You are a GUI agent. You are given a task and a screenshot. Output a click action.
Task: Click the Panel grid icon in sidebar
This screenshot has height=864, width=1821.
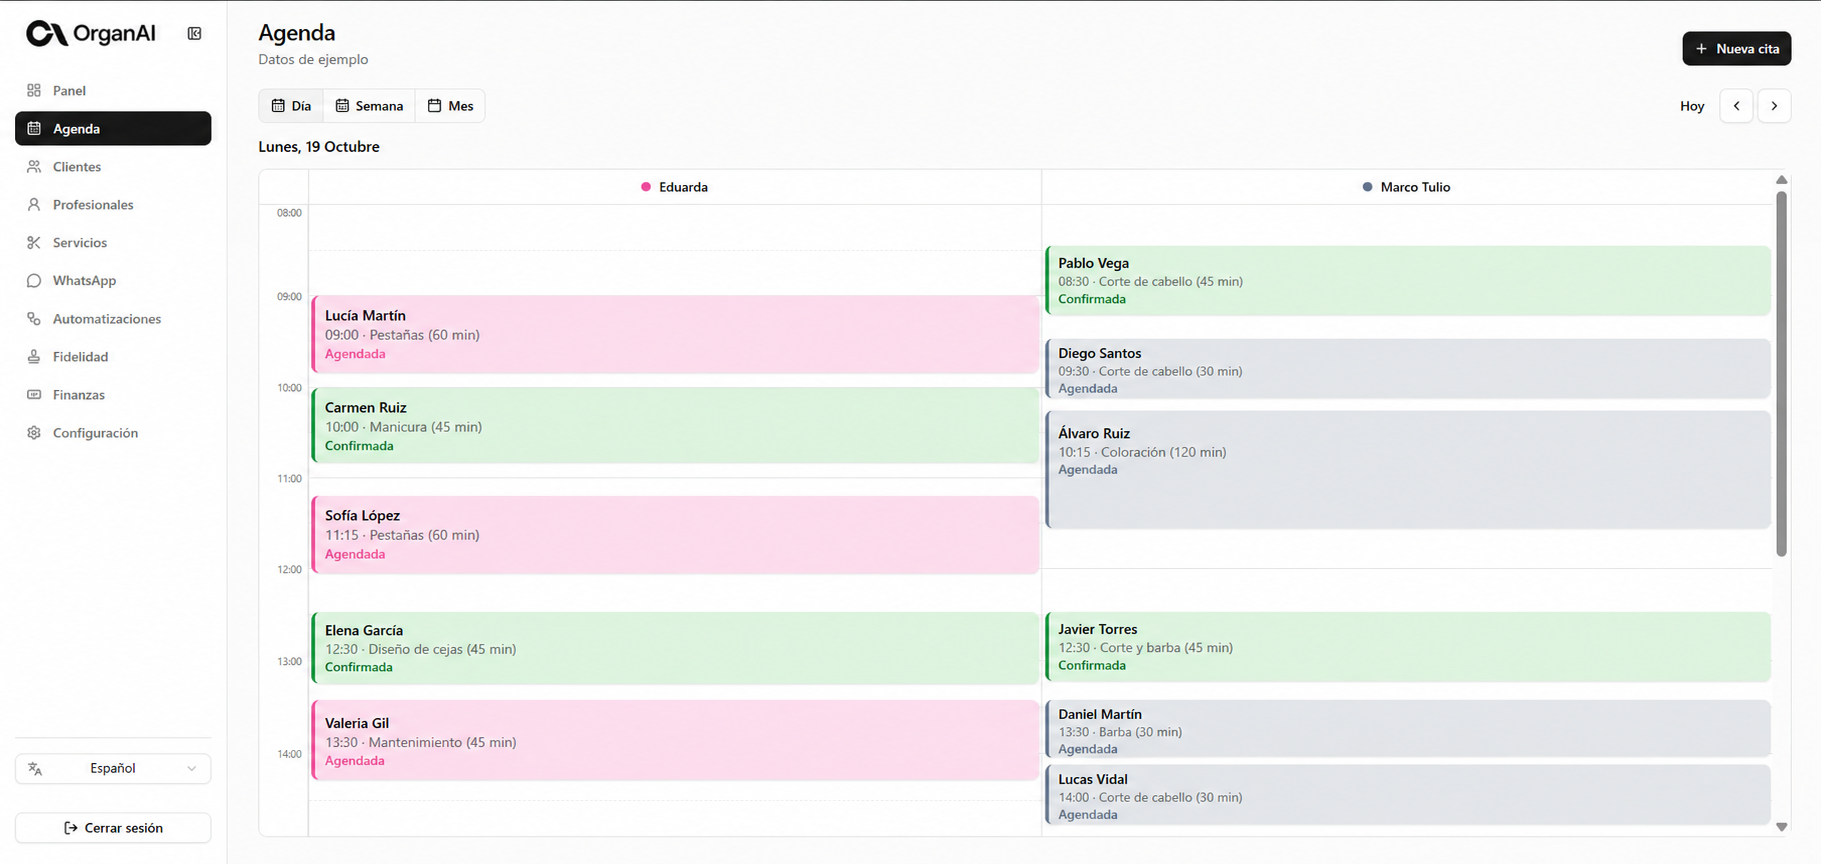[x=34, y=90]
